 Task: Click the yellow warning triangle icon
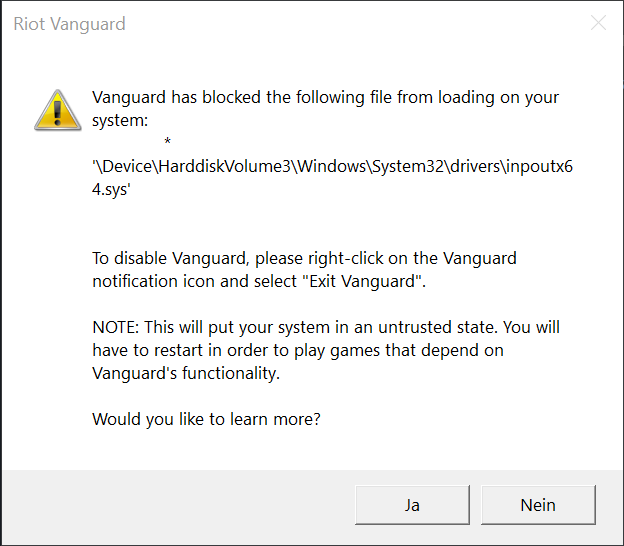pyautogui.click(x=58, y=108)
